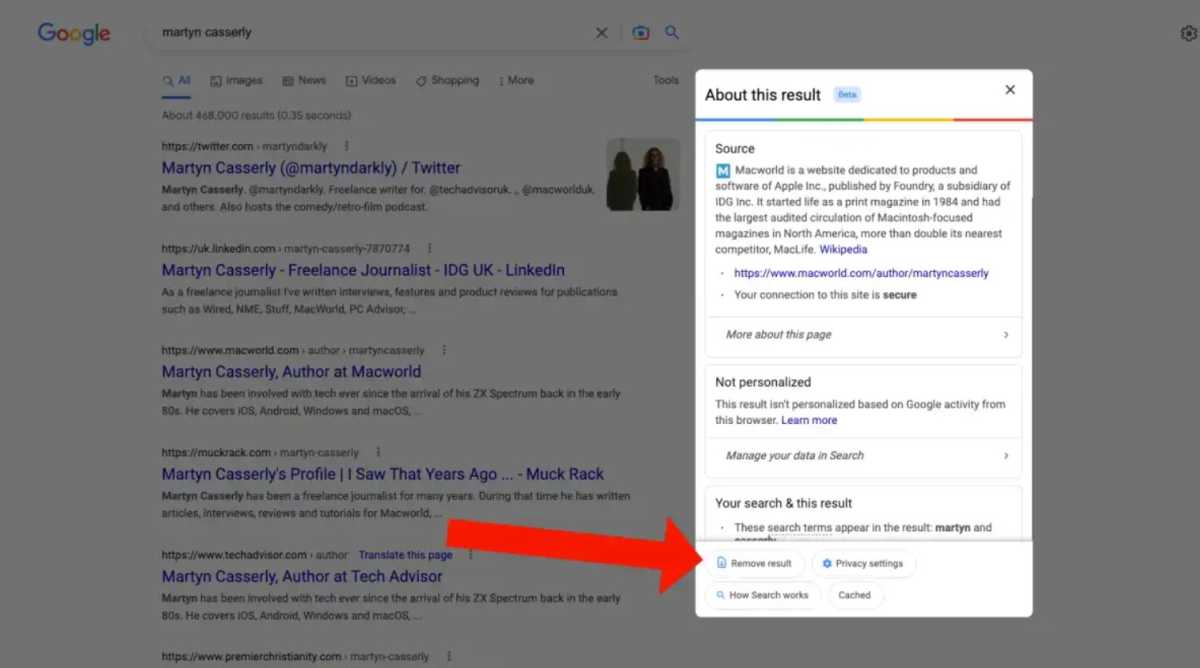Click the Macworld M favicon in Source

723,171
